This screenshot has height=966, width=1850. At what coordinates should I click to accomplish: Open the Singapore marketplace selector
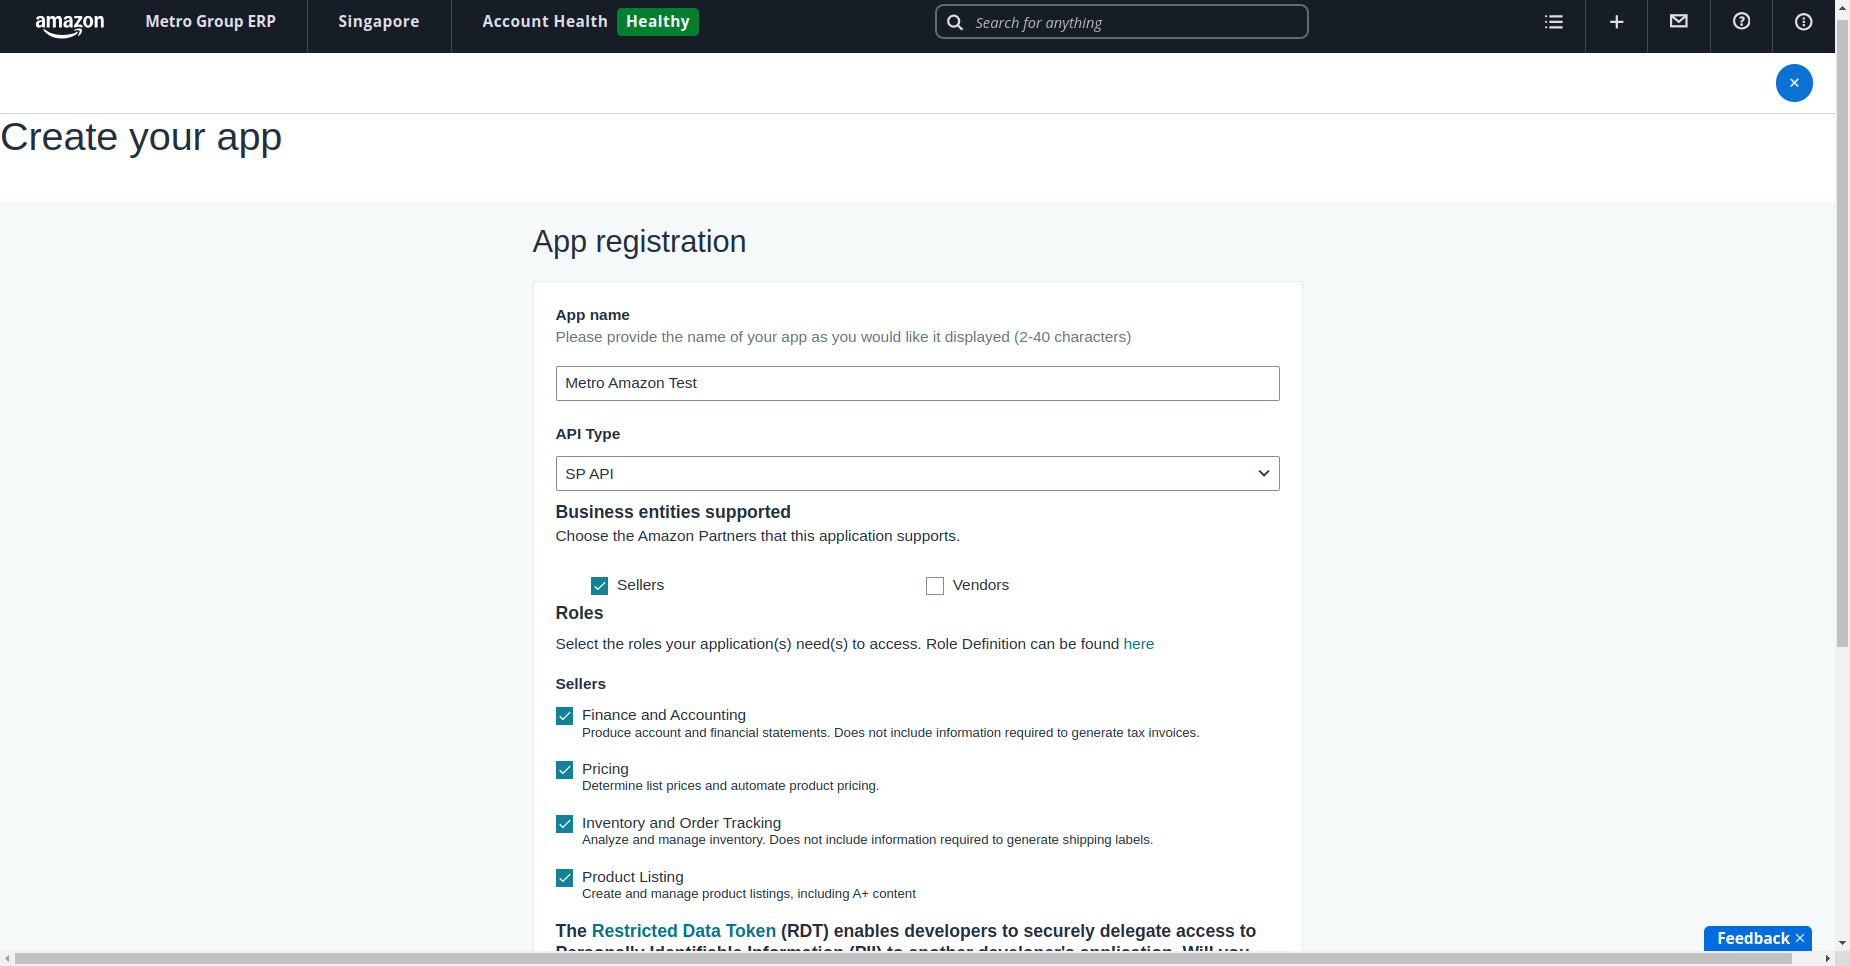(378, 22)
